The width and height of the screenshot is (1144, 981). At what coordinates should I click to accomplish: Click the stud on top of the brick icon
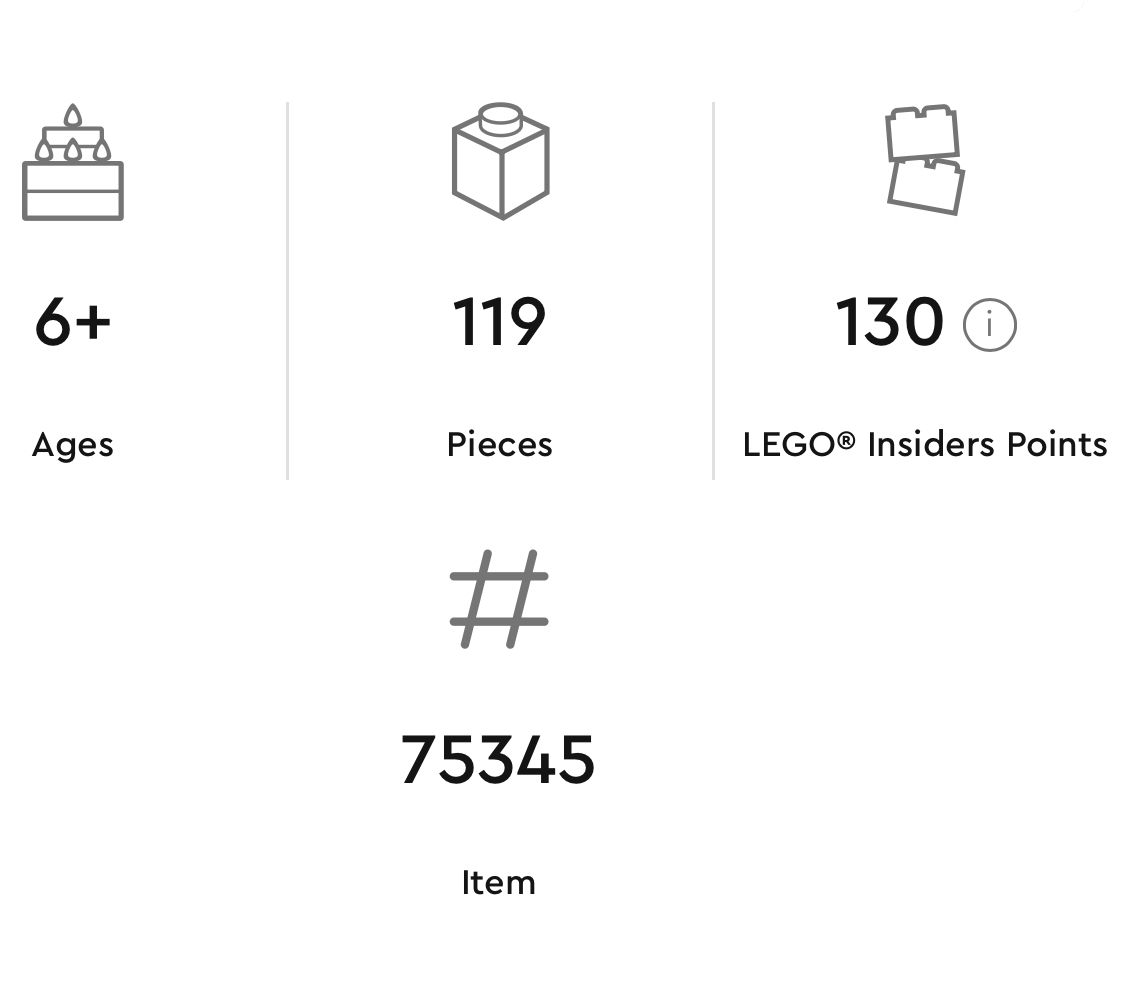[500, 119]
